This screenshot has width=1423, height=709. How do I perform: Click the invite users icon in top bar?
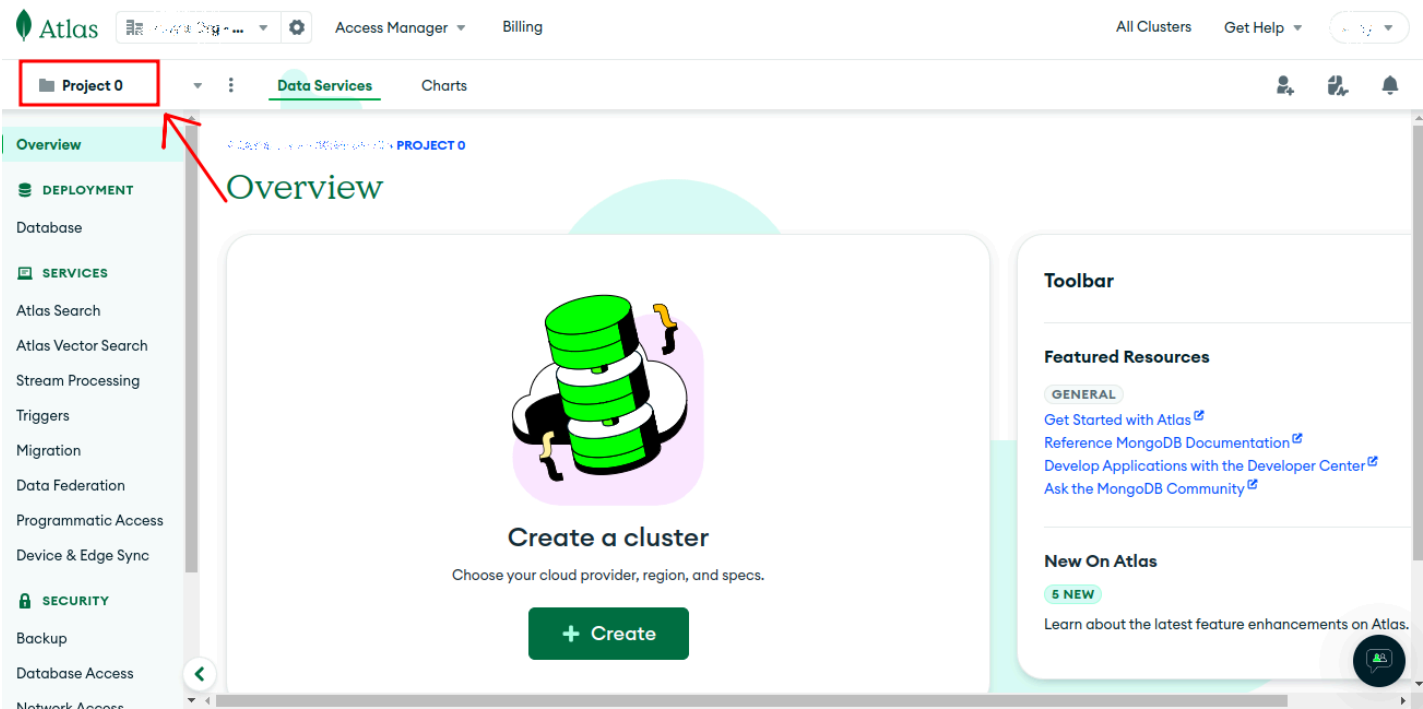coord(1285,86)
